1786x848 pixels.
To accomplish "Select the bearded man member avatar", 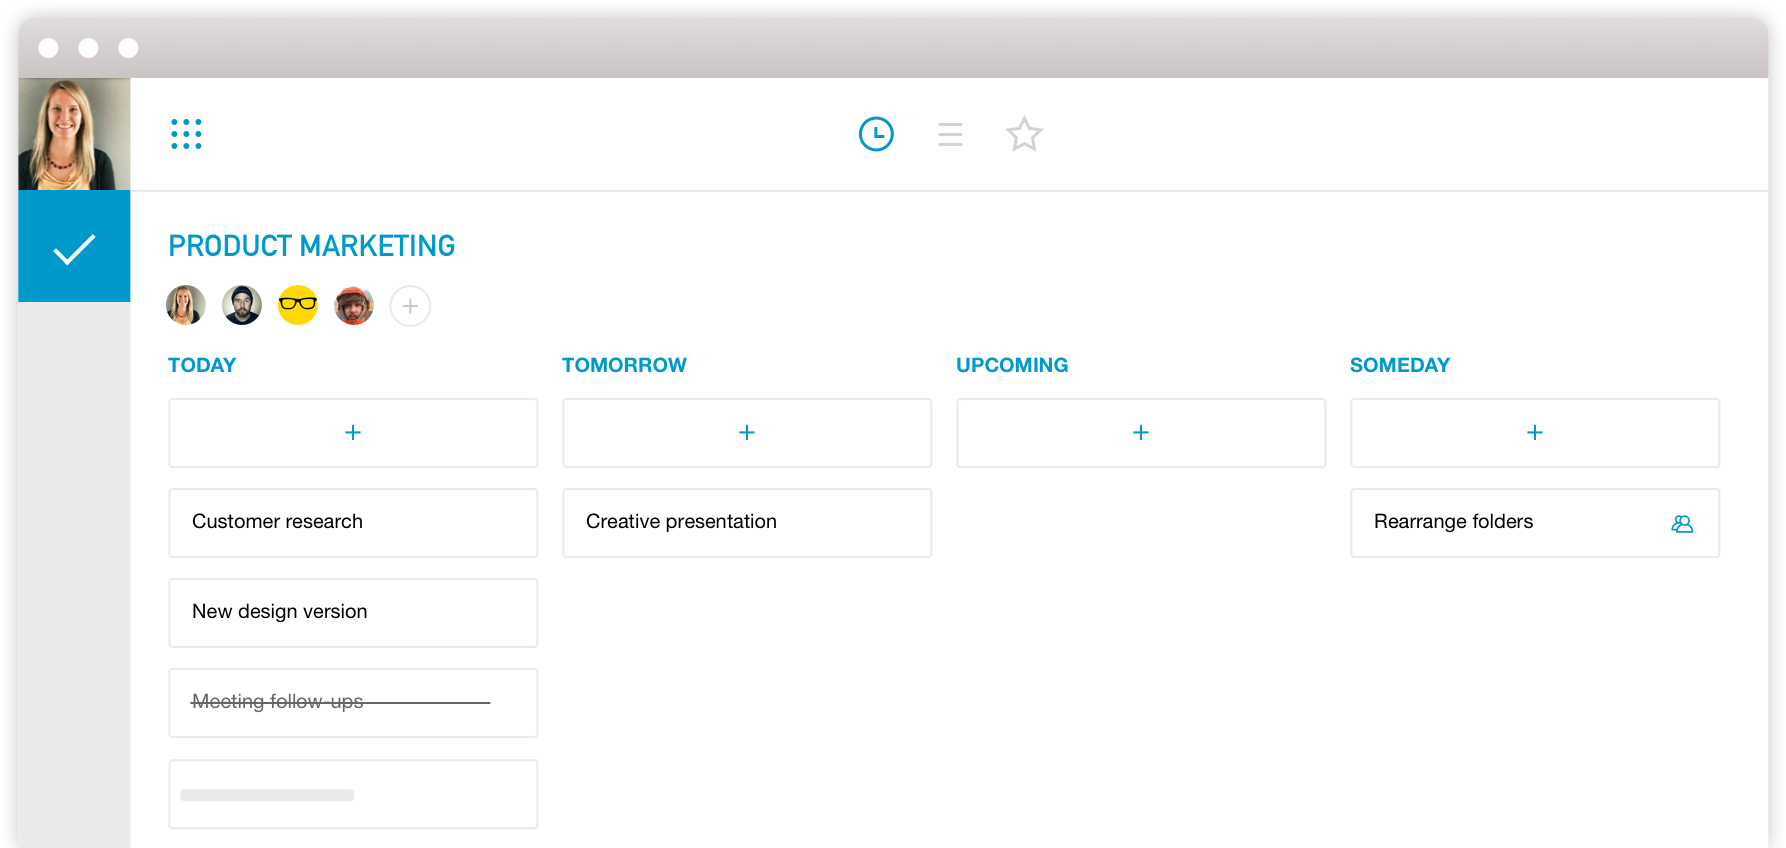I will (242, 305).
